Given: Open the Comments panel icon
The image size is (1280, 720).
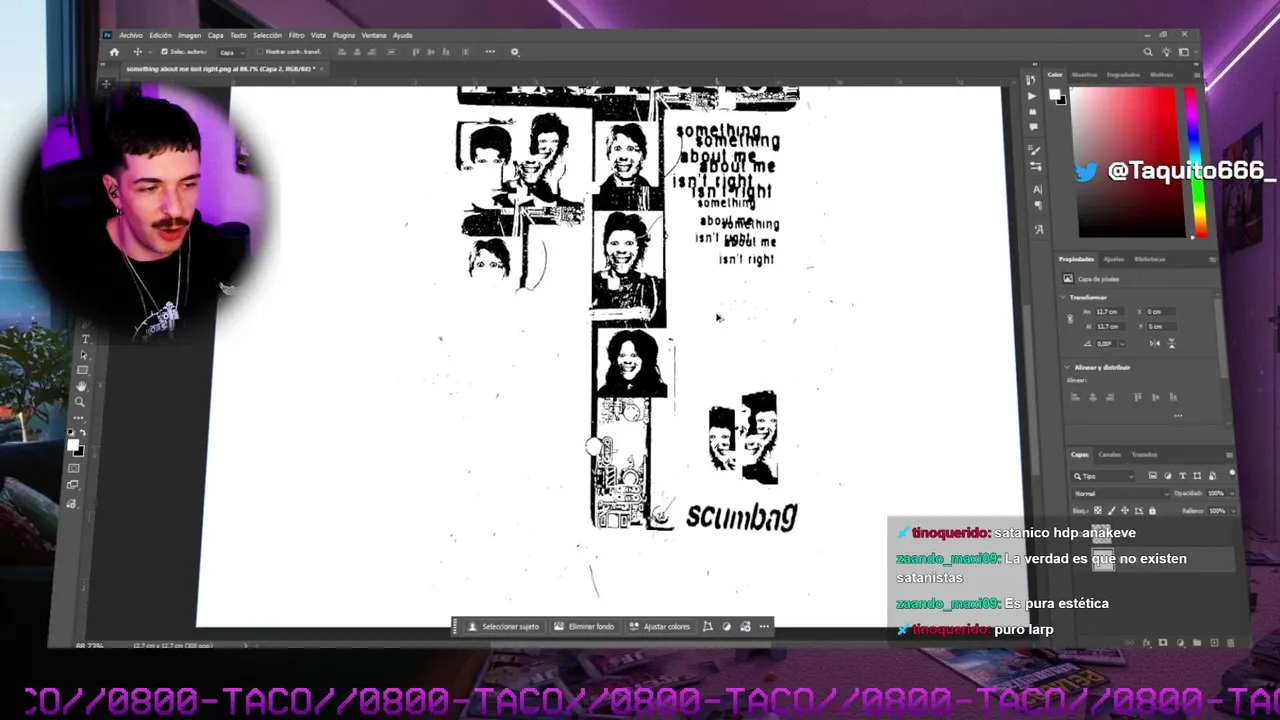Looking at the screenshot, I should pyautogui.click(x=1033, y=127).
